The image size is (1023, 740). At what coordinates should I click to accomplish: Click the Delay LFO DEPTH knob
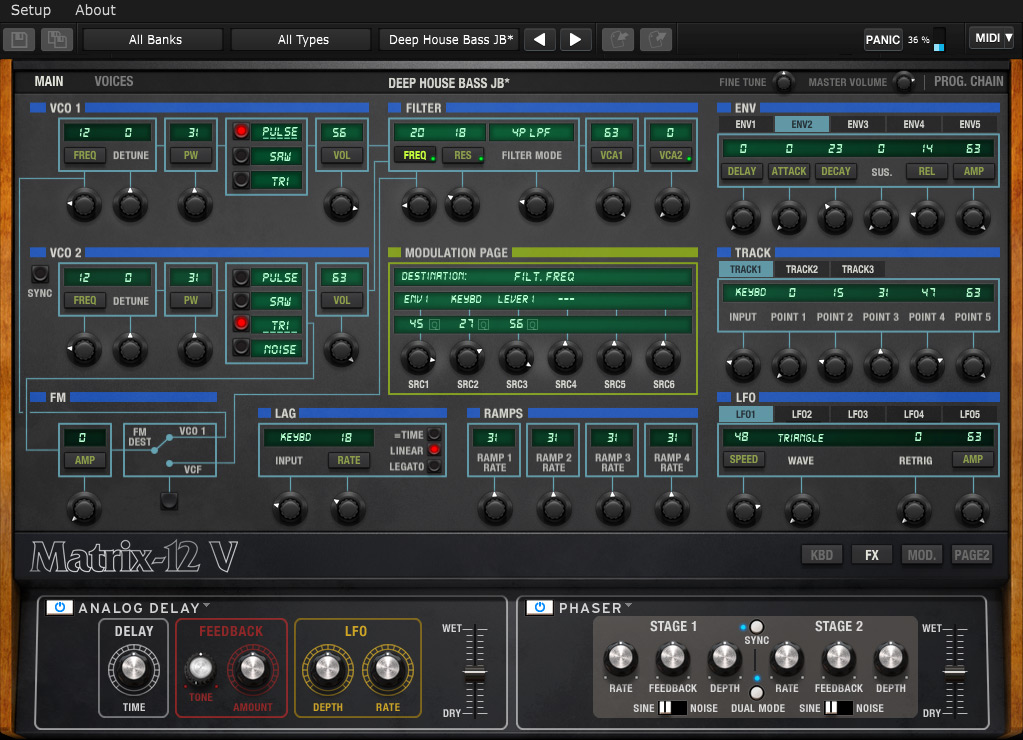tap(328, 668)
